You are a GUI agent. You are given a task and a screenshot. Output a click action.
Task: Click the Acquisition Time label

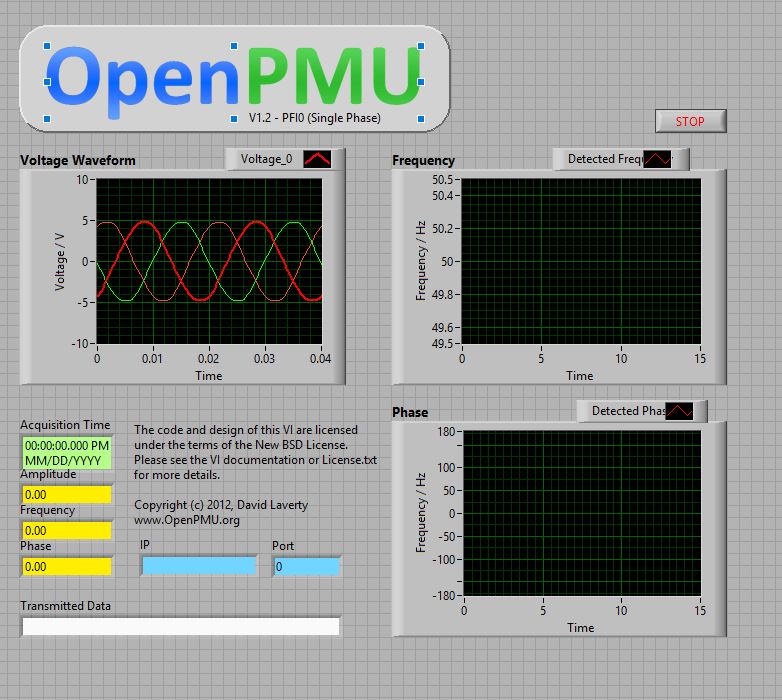click(x=65, y=425)
